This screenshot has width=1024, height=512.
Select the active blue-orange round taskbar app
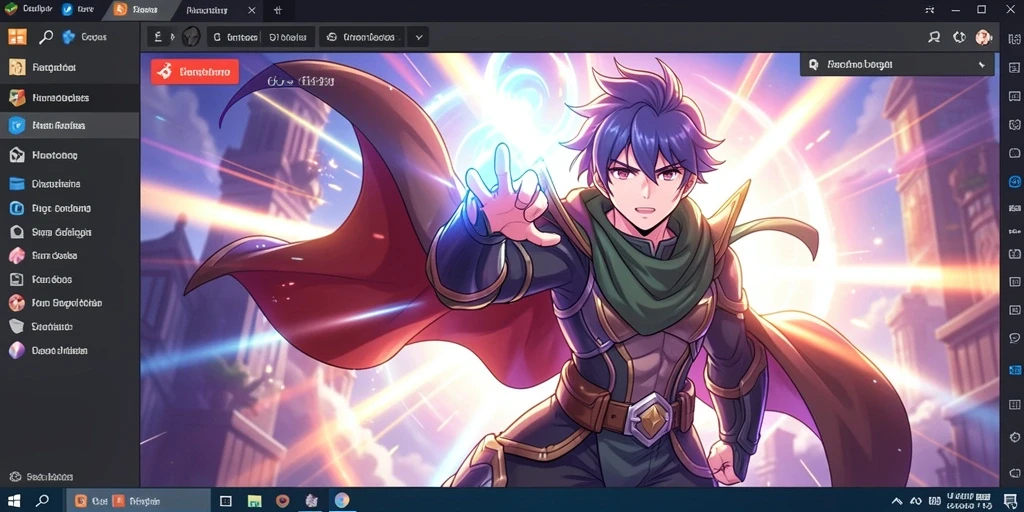tap(342, 500)
